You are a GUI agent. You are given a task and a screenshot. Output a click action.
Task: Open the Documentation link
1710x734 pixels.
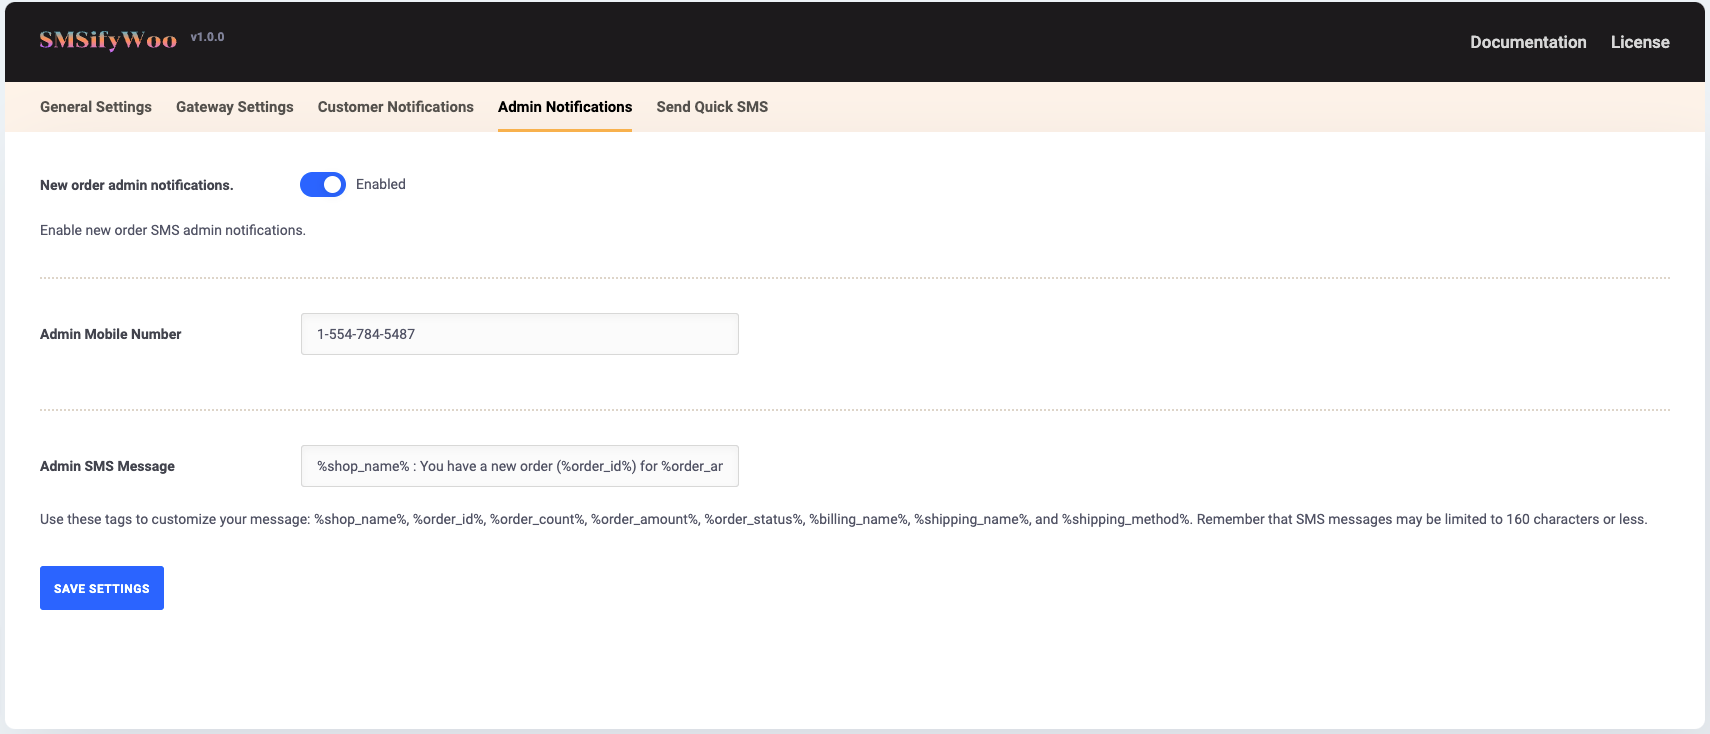(1528, 42)
